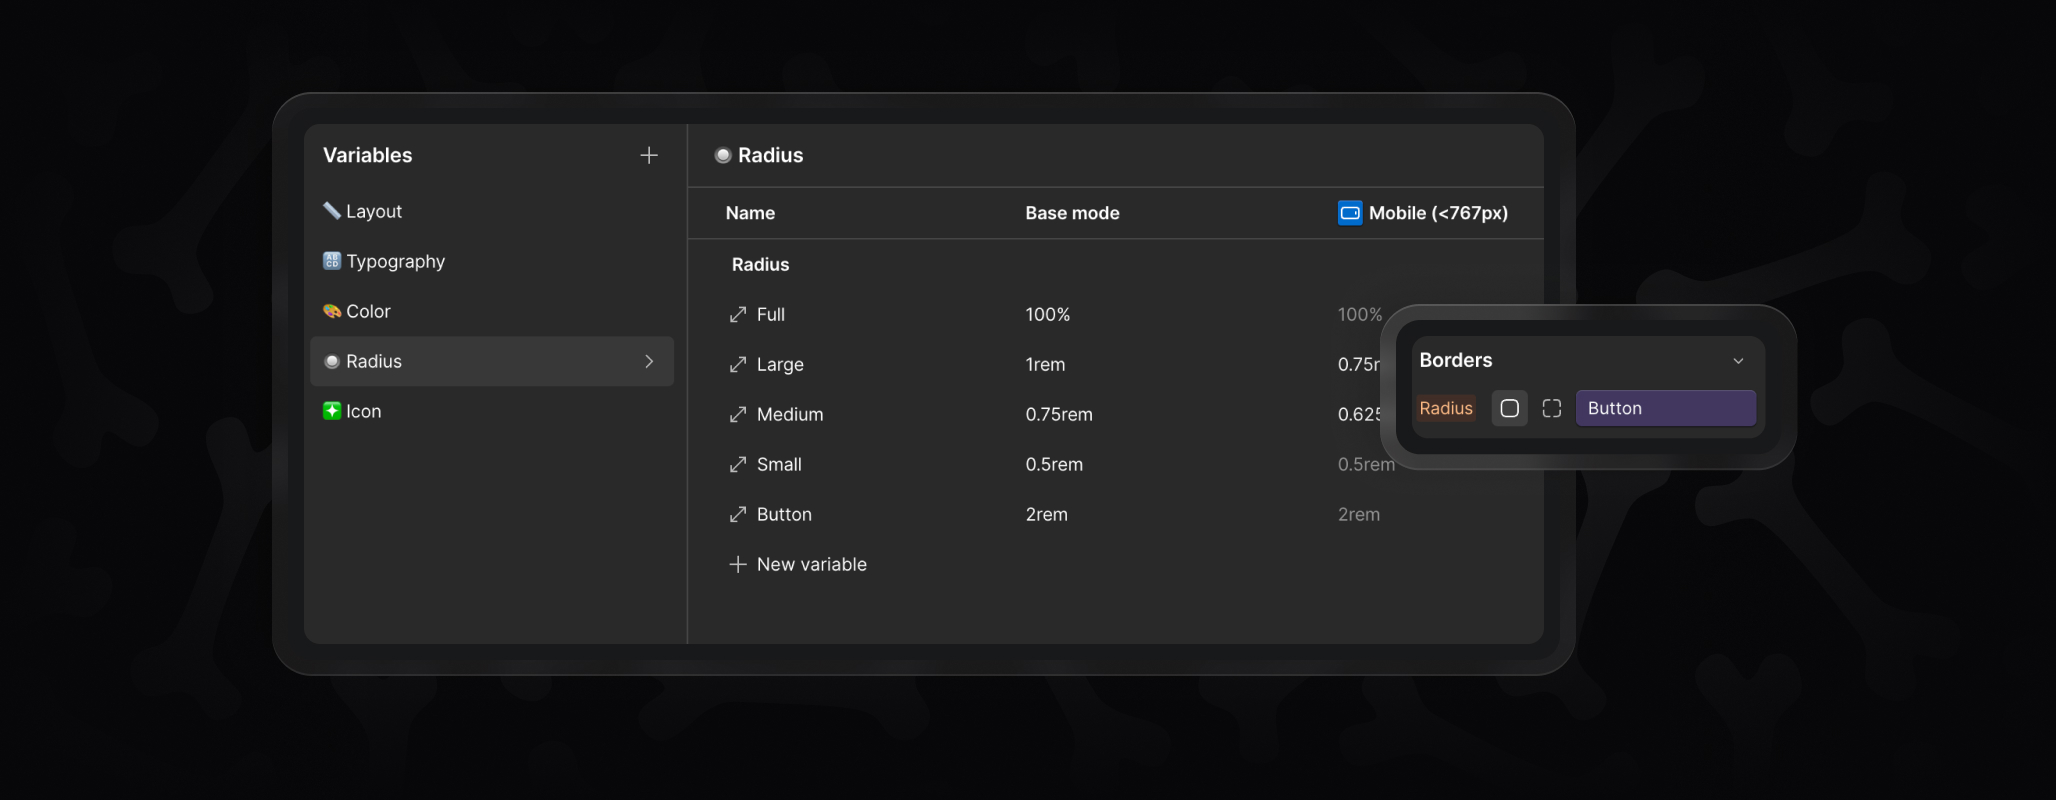The height and width of the screenshot is (800, 2056).
Task: Click the palette icon beside Color
Action: pyautogui.click(x=332, y=311)
